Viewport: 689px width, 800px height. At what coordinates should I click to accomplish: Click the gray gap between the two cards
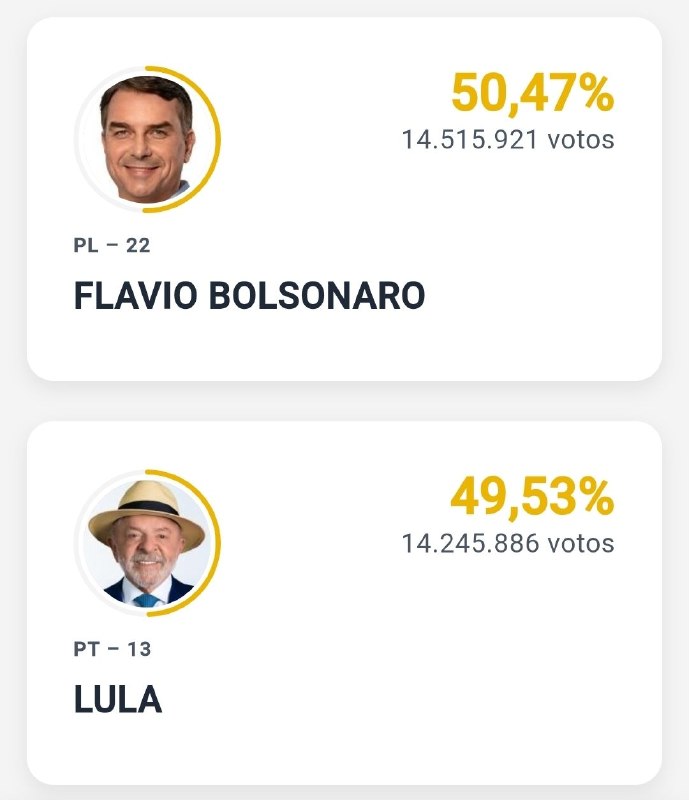pyautogui.click(x=344, y=401)
